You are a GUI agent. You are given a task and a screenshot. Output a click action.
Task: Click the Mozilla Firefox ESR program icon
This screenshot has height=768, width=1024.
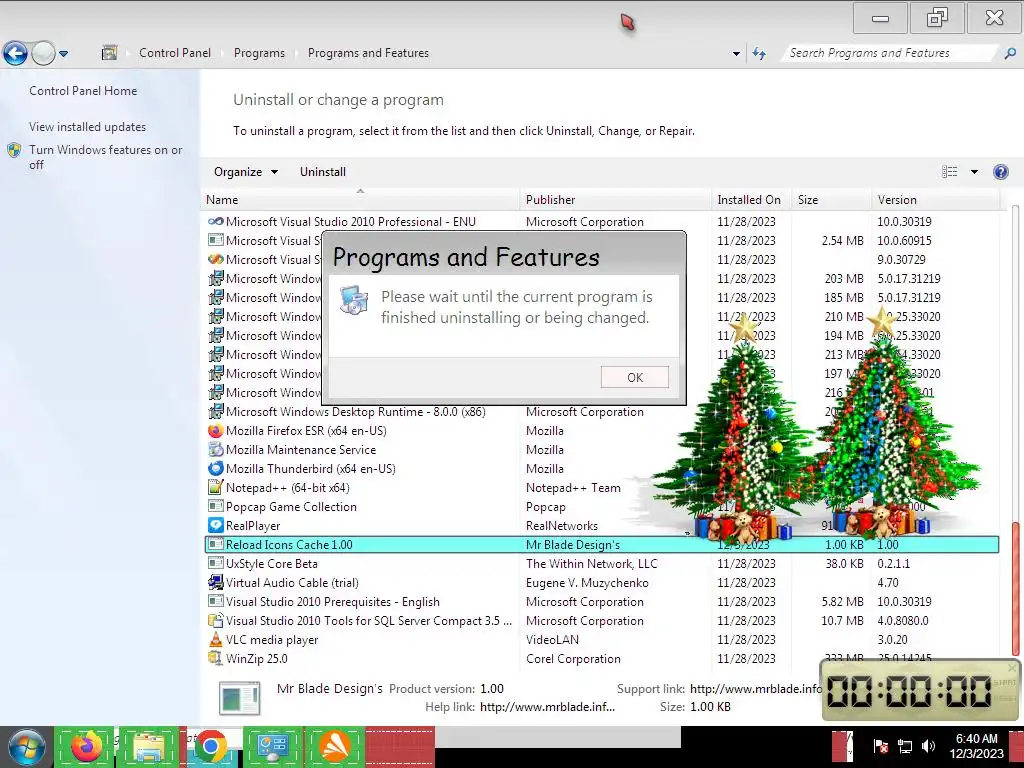(216, 431)
